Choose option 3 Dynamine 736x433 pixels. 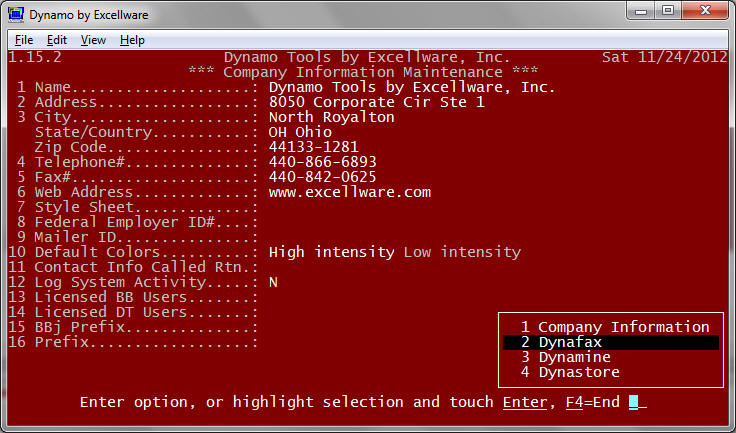(566, 357)
